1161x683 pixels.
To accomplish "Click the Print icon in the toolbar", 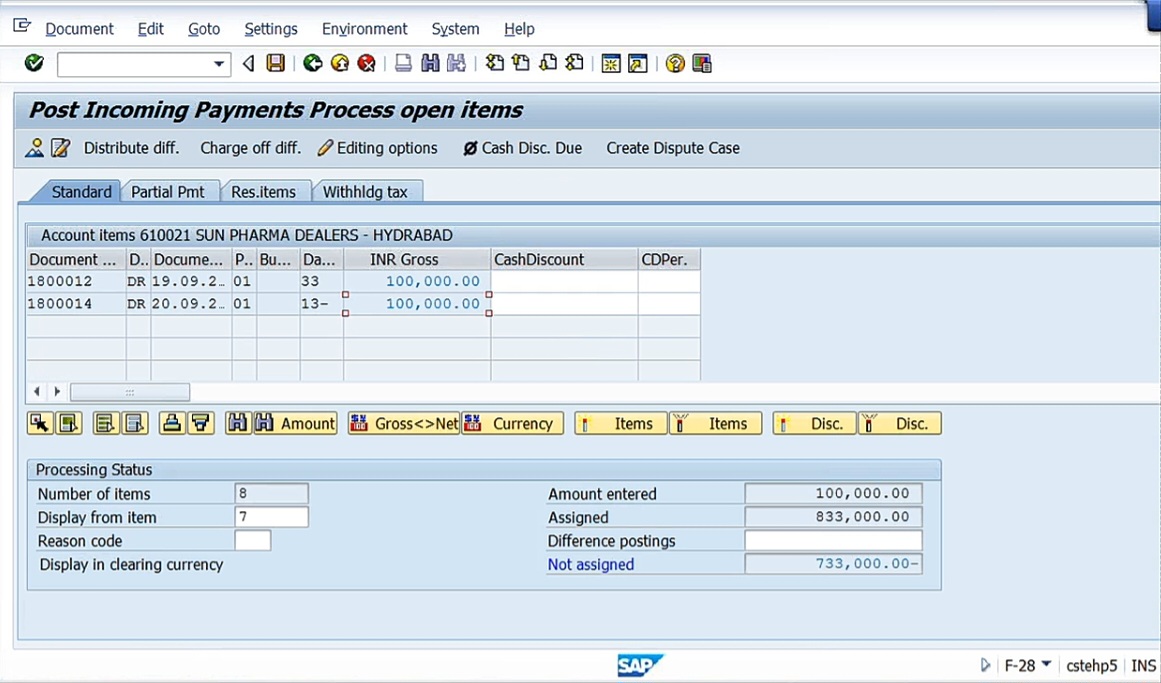I will (x=403, y=63).
